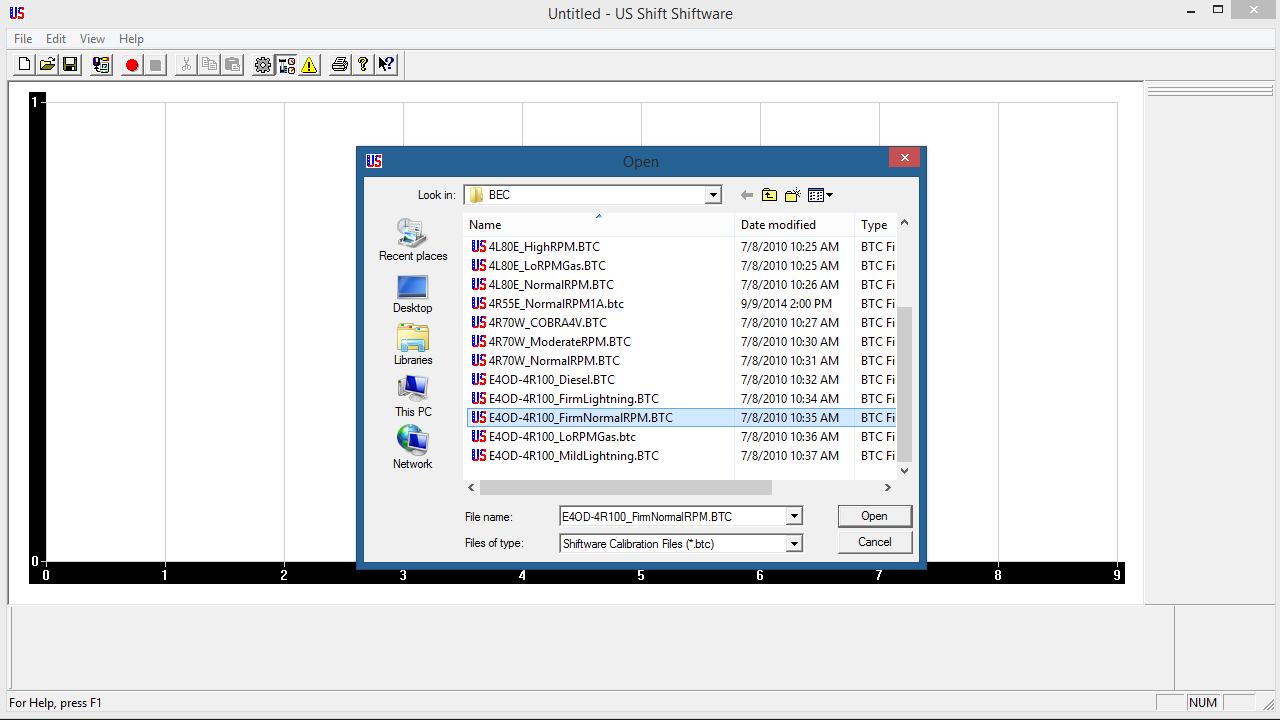This screenshot has width=1280, height=720.
Task: Click the connect-to-controller icon in toolbar
Action: tap(101, 65)
